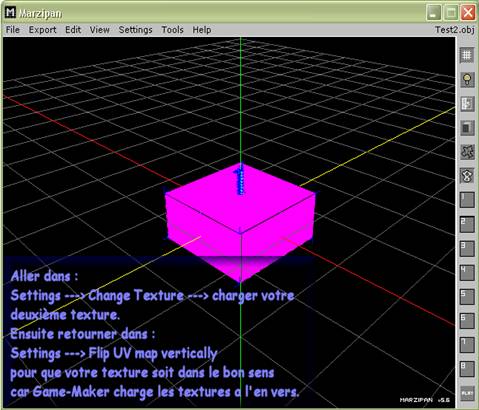Toggle the light bulb lighting icon
479x410 pixels.
pos(467,80)
